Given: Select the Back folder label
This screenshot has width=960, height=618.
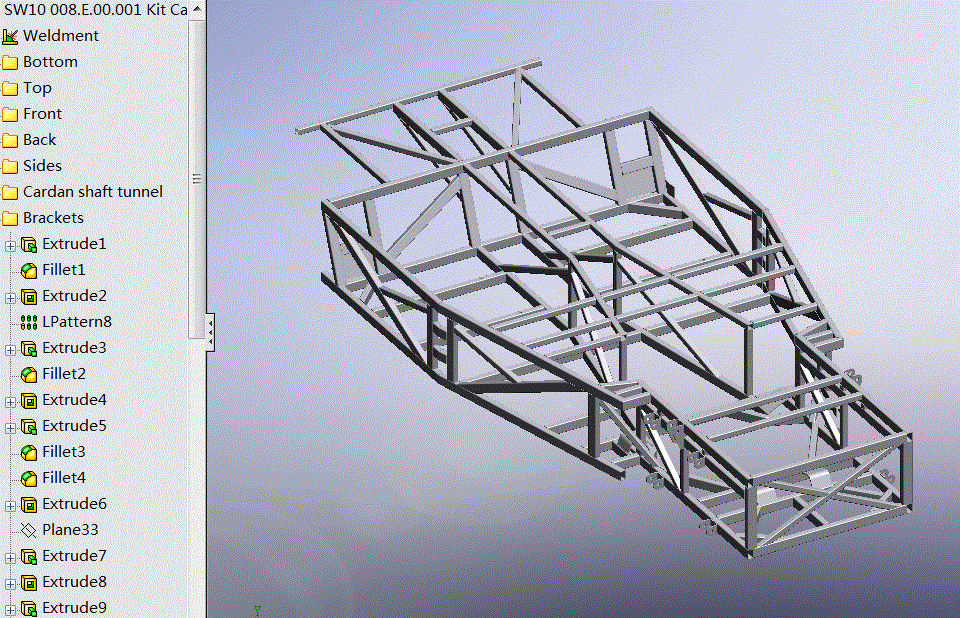Looking at the screenshot, I should click(x=40, y=140).
